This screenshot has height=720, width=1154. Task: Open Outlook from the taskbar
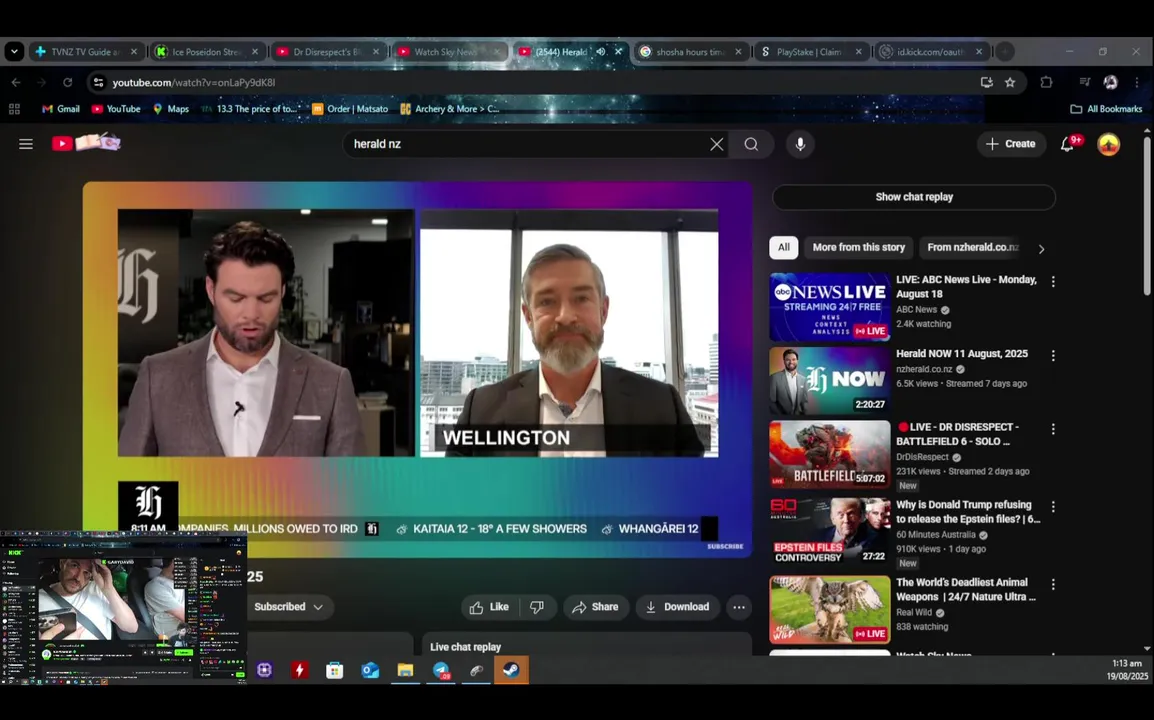(x=370, y=670)
